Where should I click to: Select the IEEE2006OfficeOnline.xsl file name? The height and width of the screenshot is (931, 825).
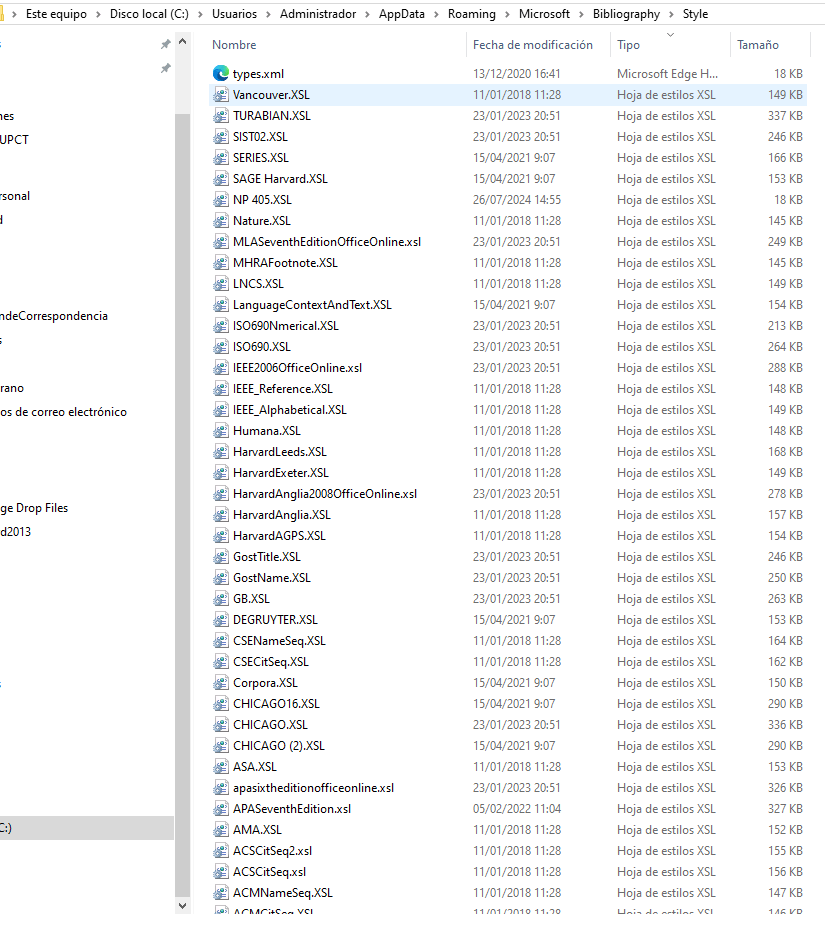[x=298, y=368]
